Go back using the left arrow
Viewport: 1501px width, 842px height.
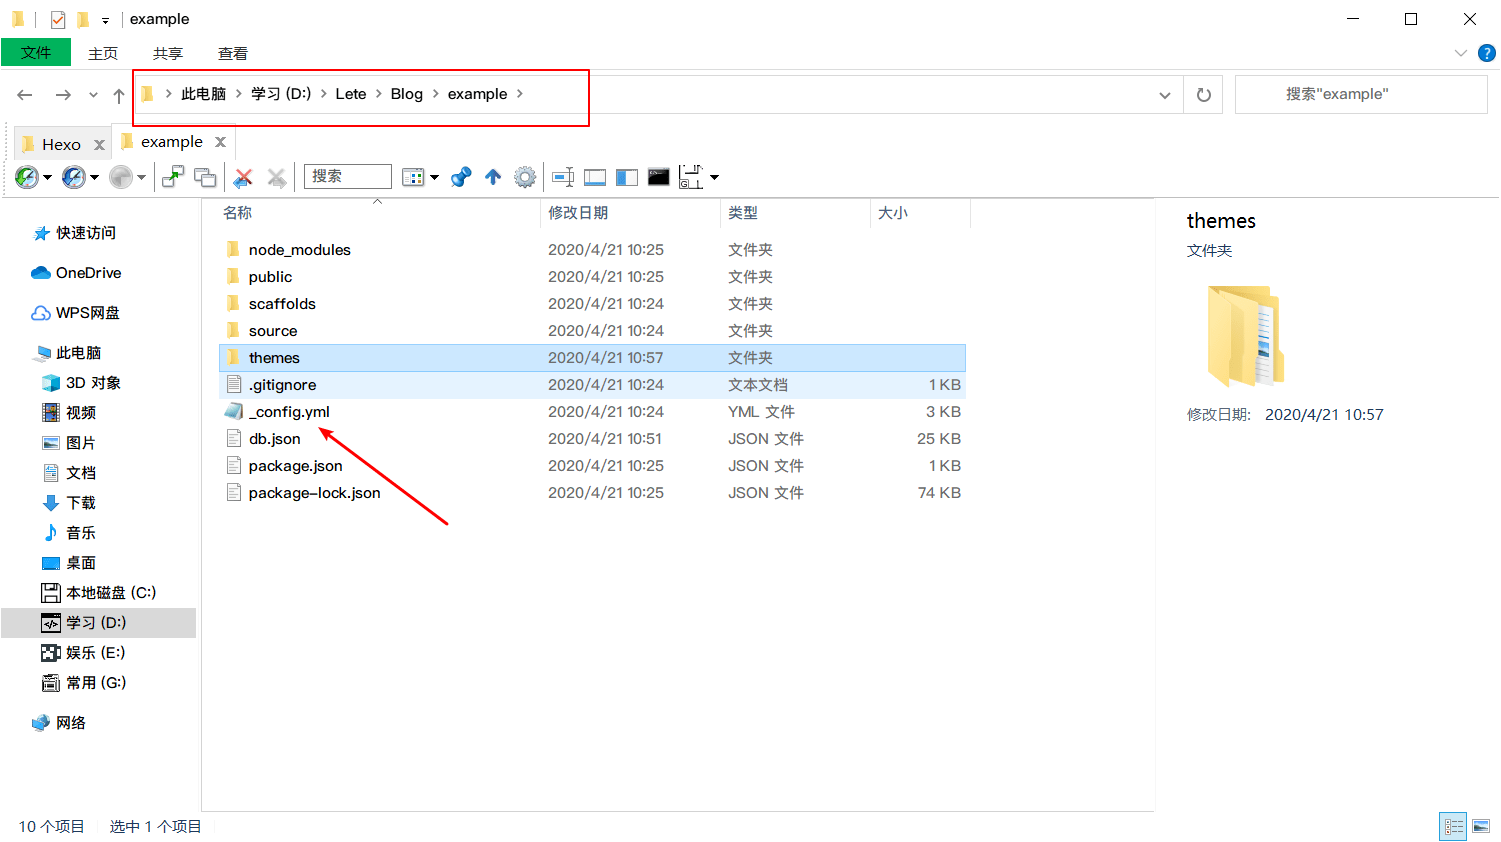point(25,95)
